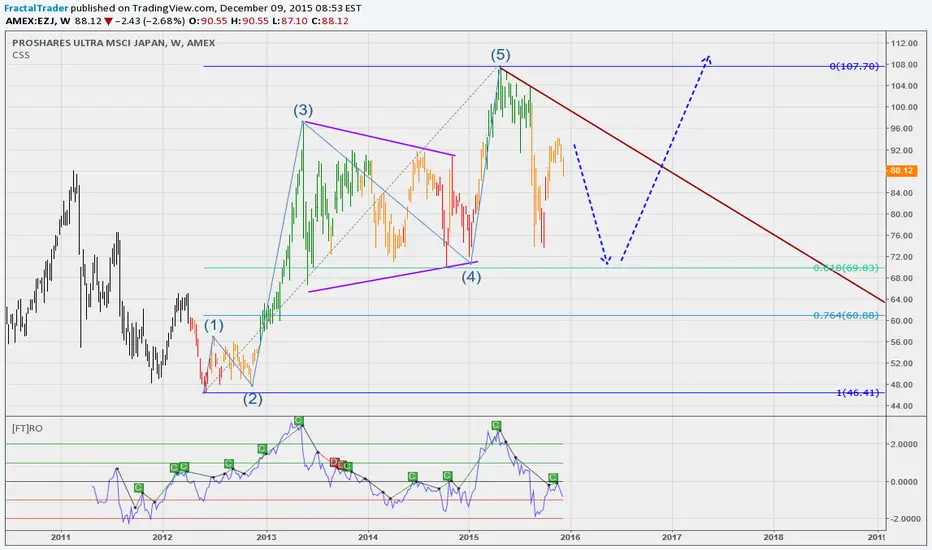
Task: Click the 0.0000 oscillator scale label
Action: coord(904,482)
